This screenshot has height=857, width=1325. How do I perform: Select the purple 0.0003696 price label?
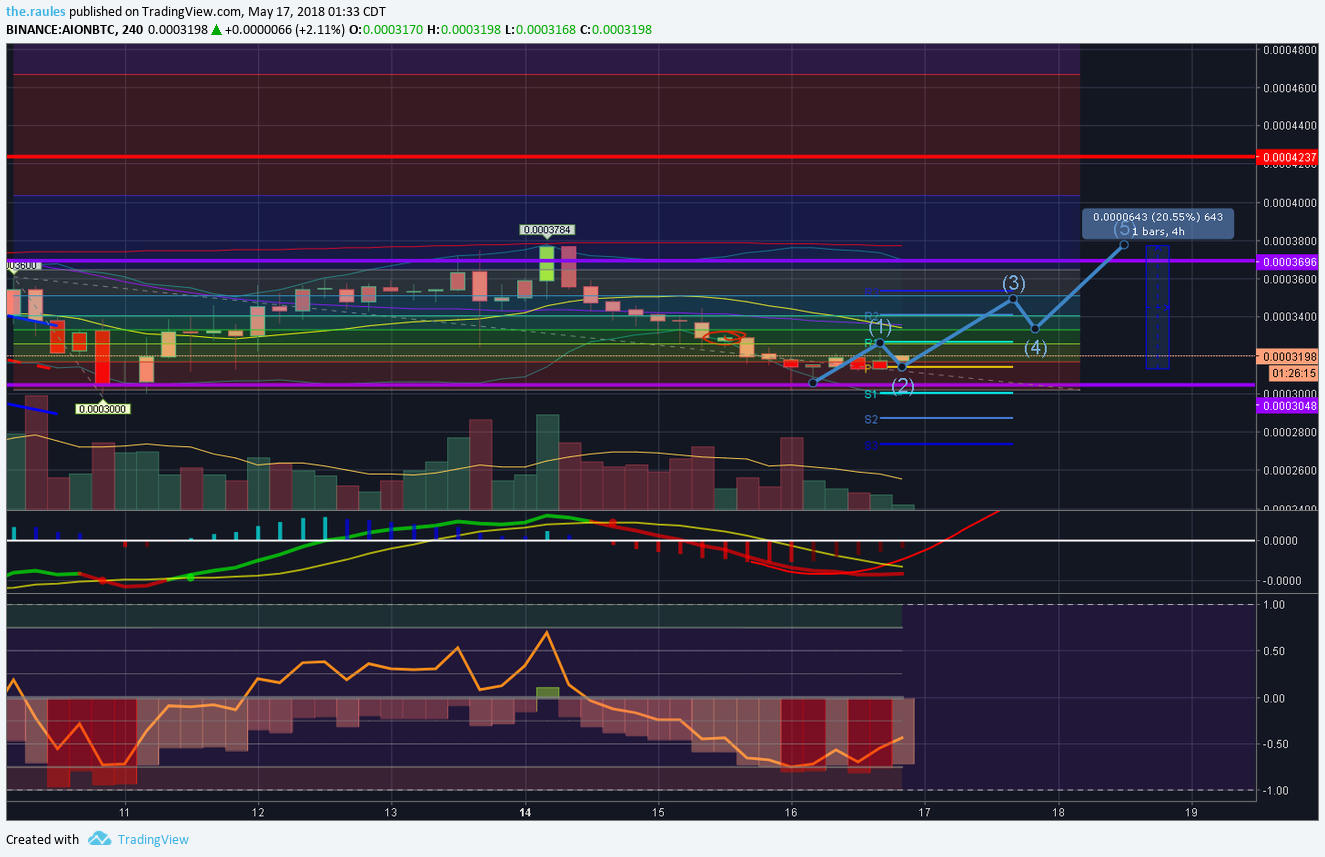(1289, 261)
